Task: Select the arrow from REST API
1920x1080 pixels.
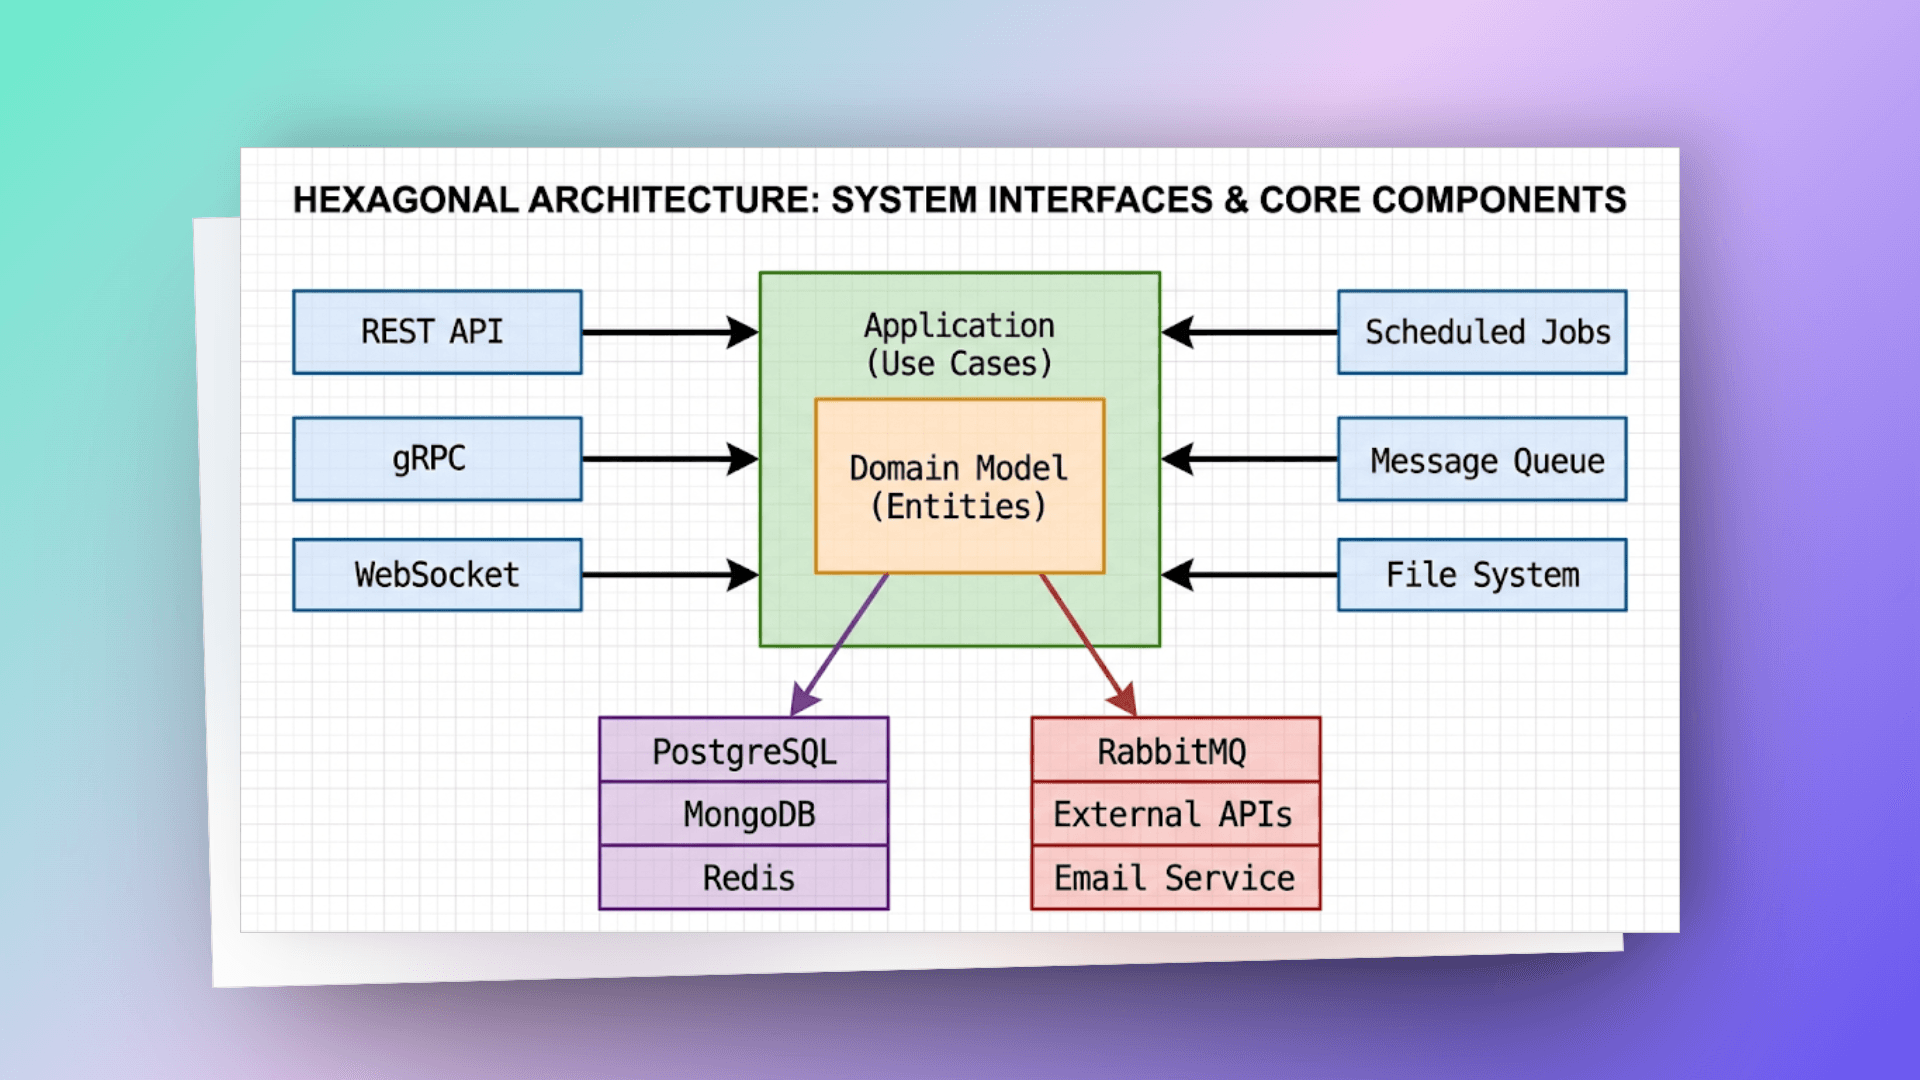Action: (670, 332)
